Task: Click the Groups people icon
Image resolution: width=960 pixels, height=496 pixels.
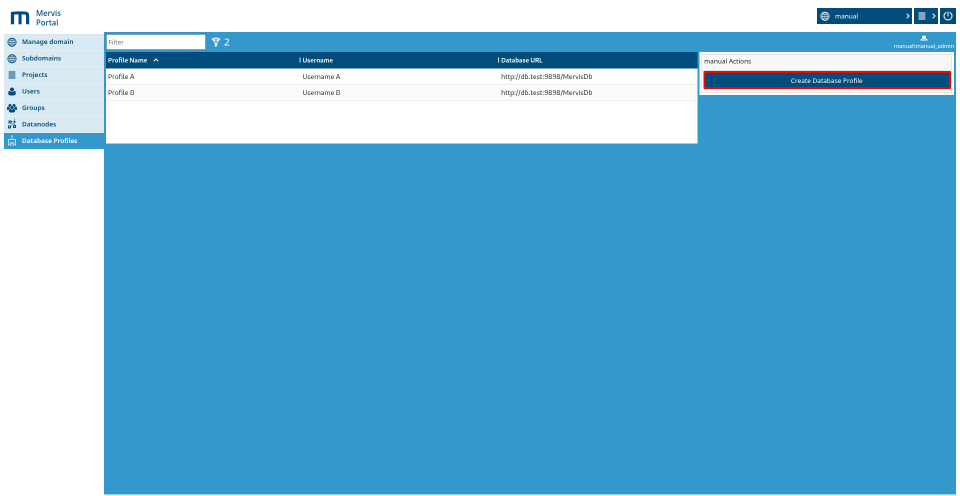Action: [12, 108]
